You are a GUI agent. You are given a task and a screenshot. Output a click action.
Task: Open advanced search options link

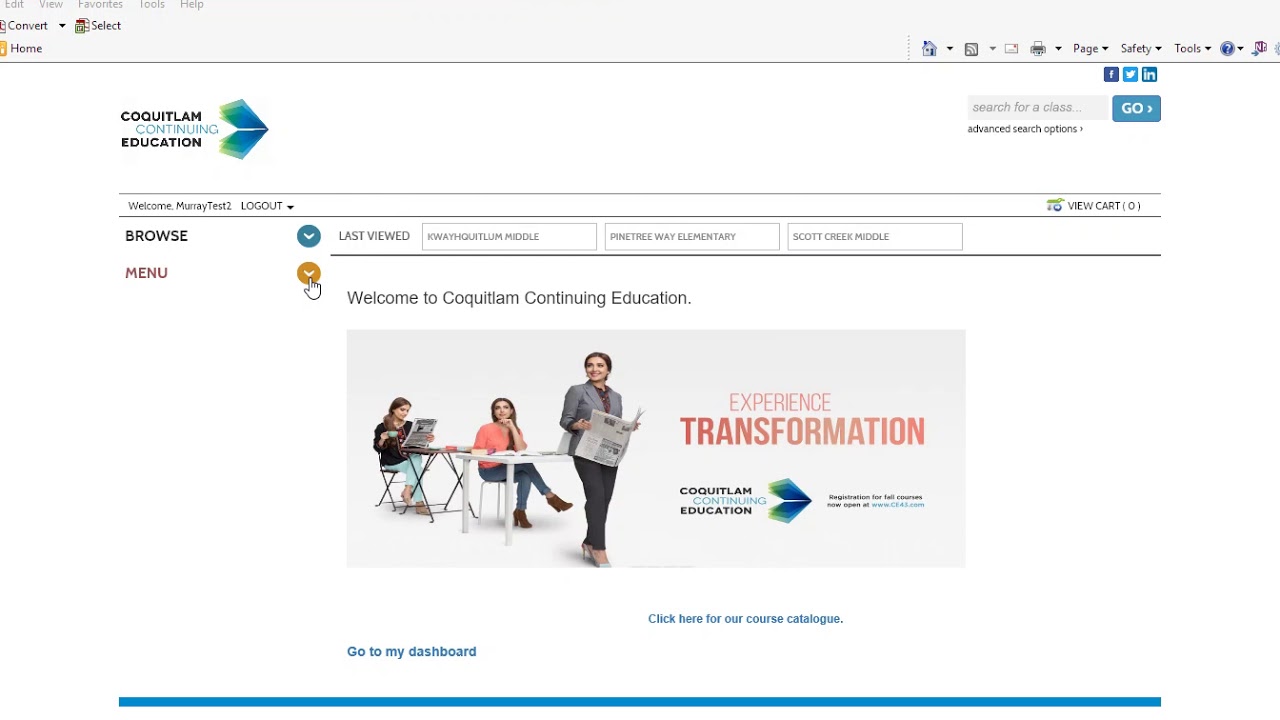[1025, 129]
